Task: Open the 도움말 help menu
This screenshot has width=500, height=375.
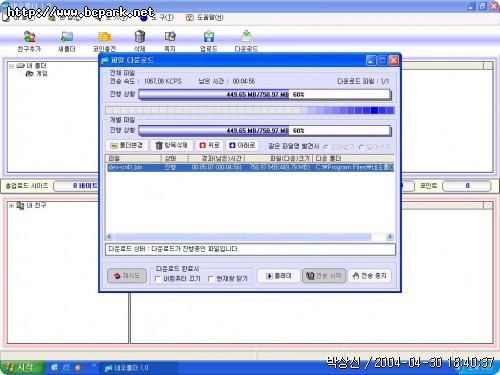Action: [205, 17]
